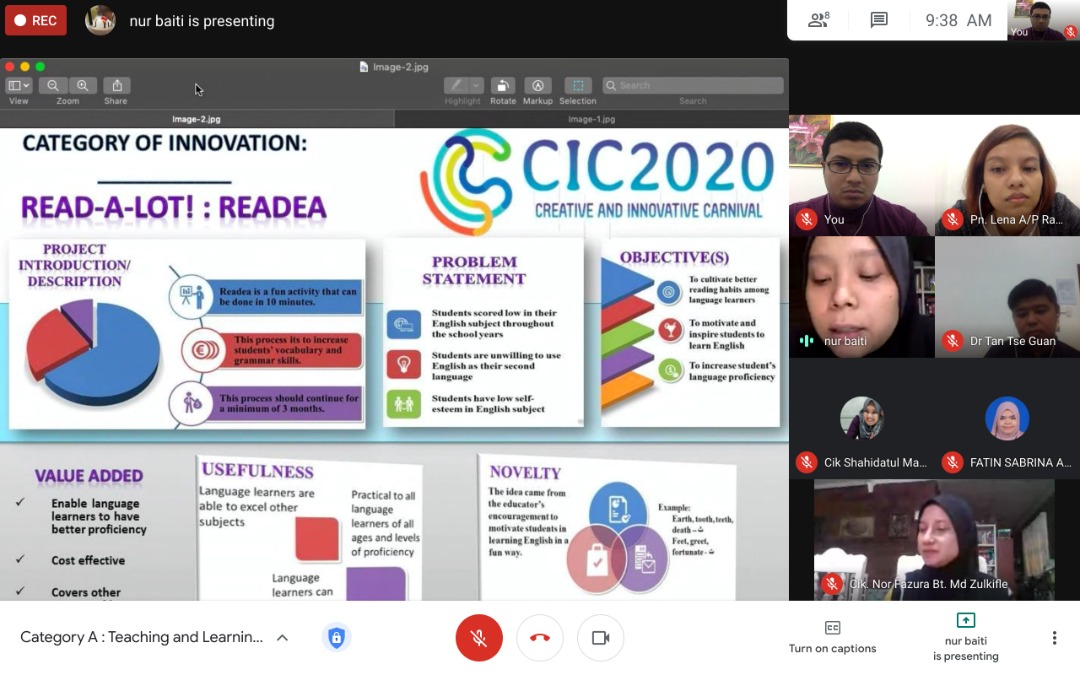Open the View sidebar dropdown in Preview
The height and width of the screenshot is (675, 1080).
19,85
